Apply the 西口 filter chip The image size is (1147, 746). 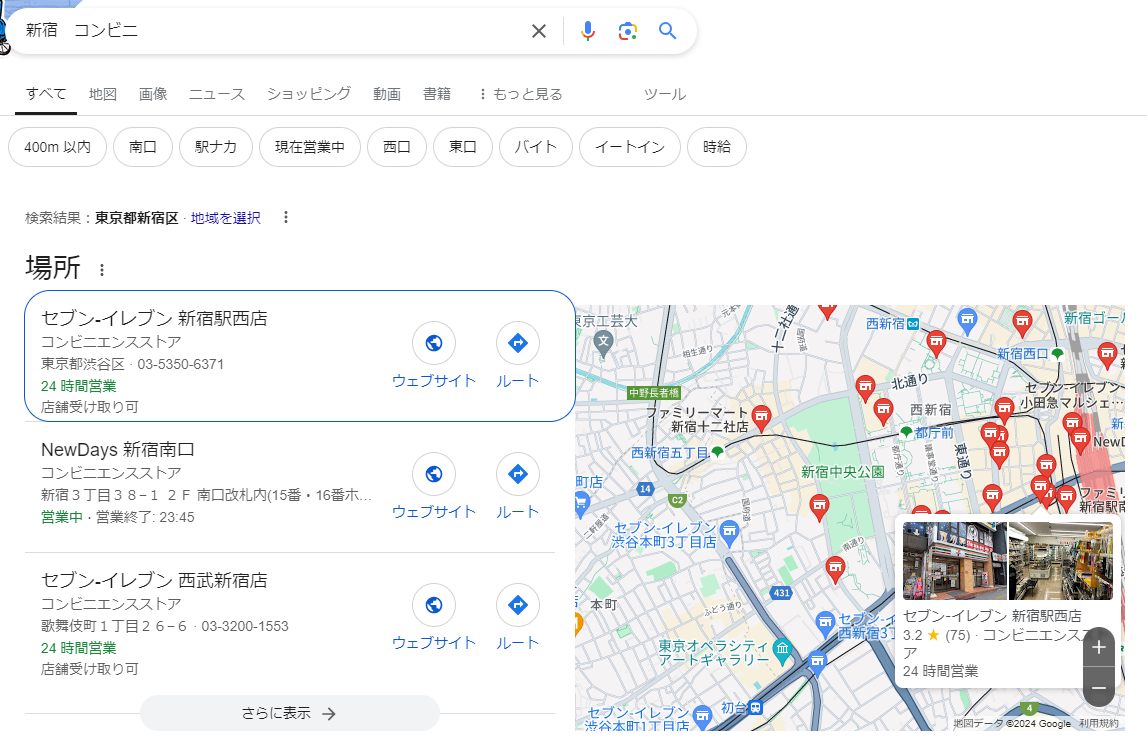tap(396, 147)
